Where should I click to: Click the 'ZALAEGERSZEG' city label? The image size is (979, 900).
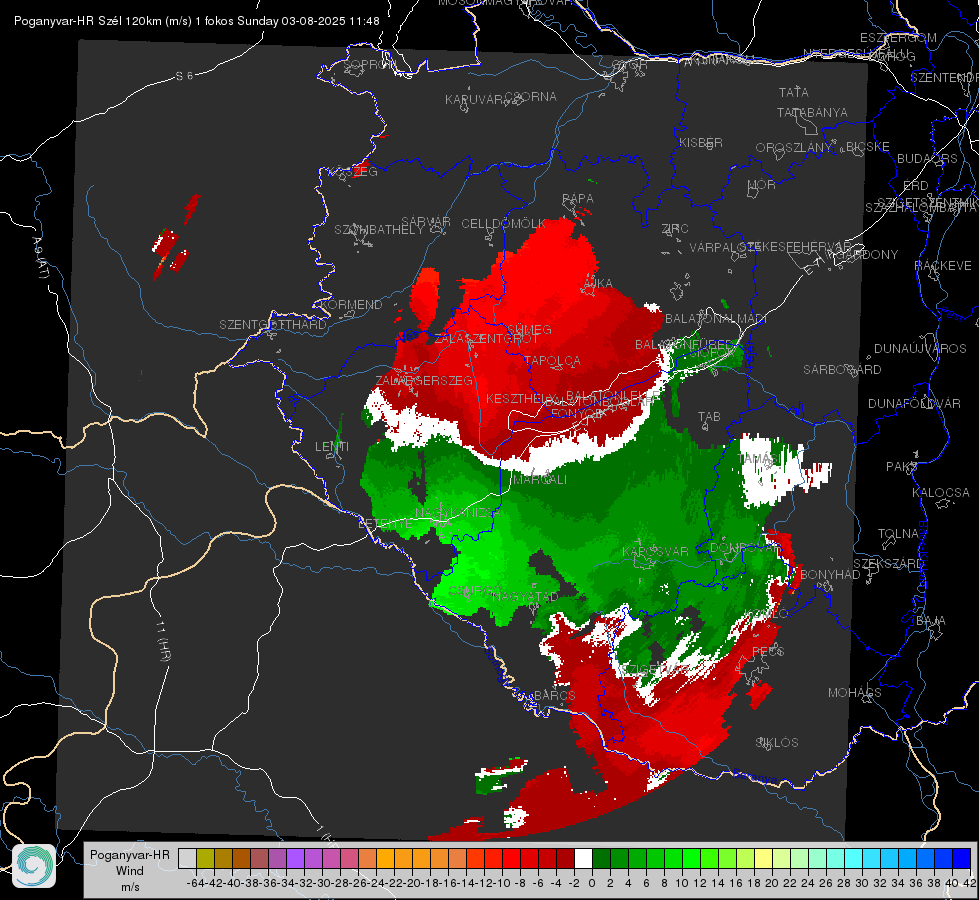(424, 380)
